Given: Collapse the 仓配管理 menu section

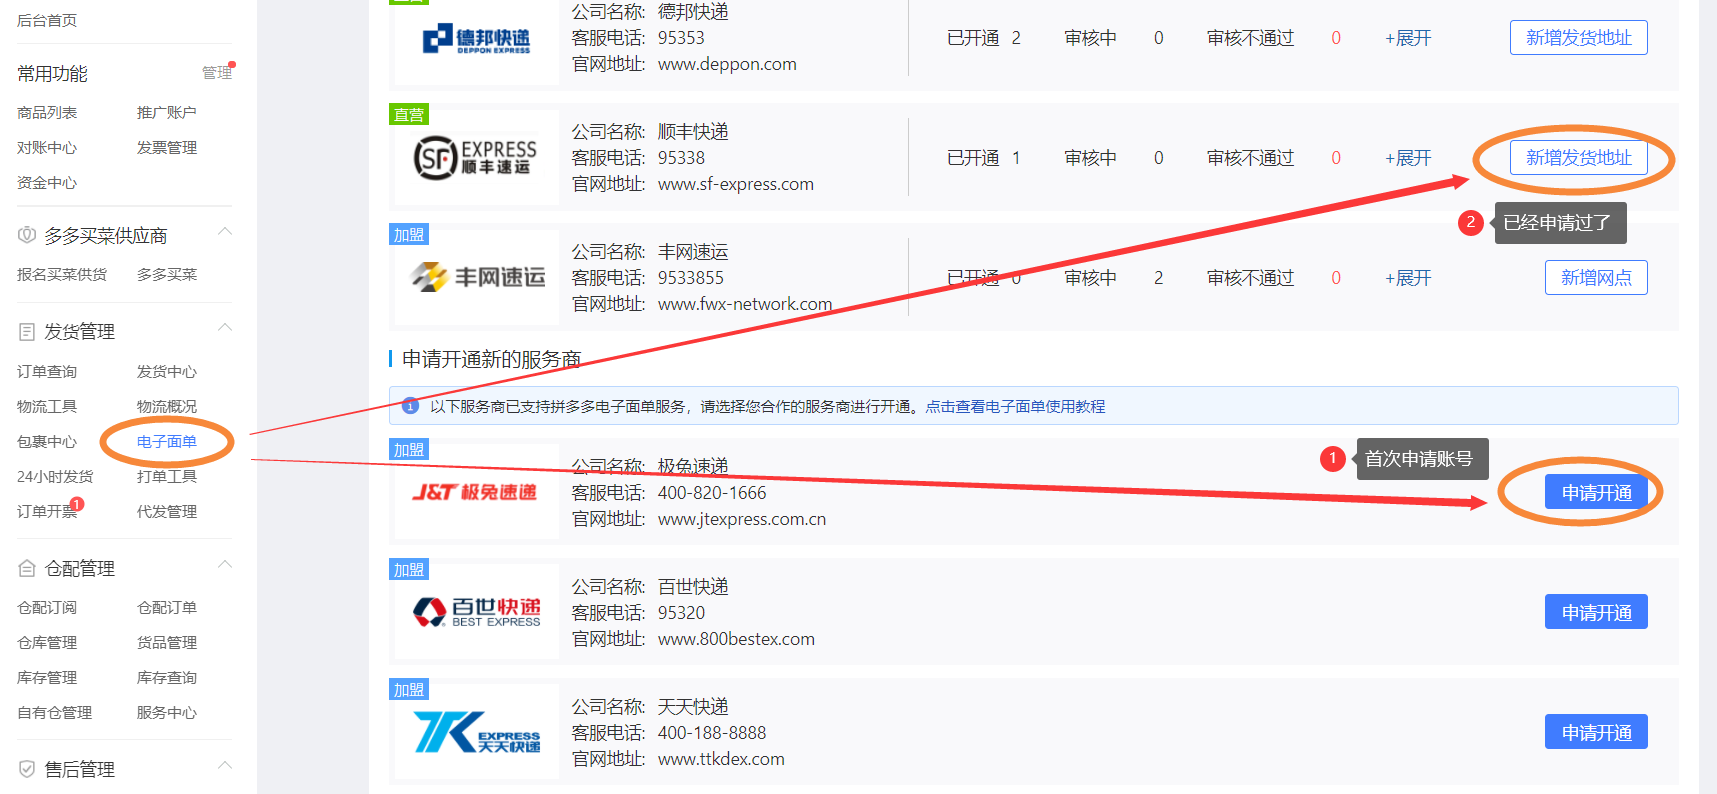Looking at the screenshot, I should click(225, 565).
